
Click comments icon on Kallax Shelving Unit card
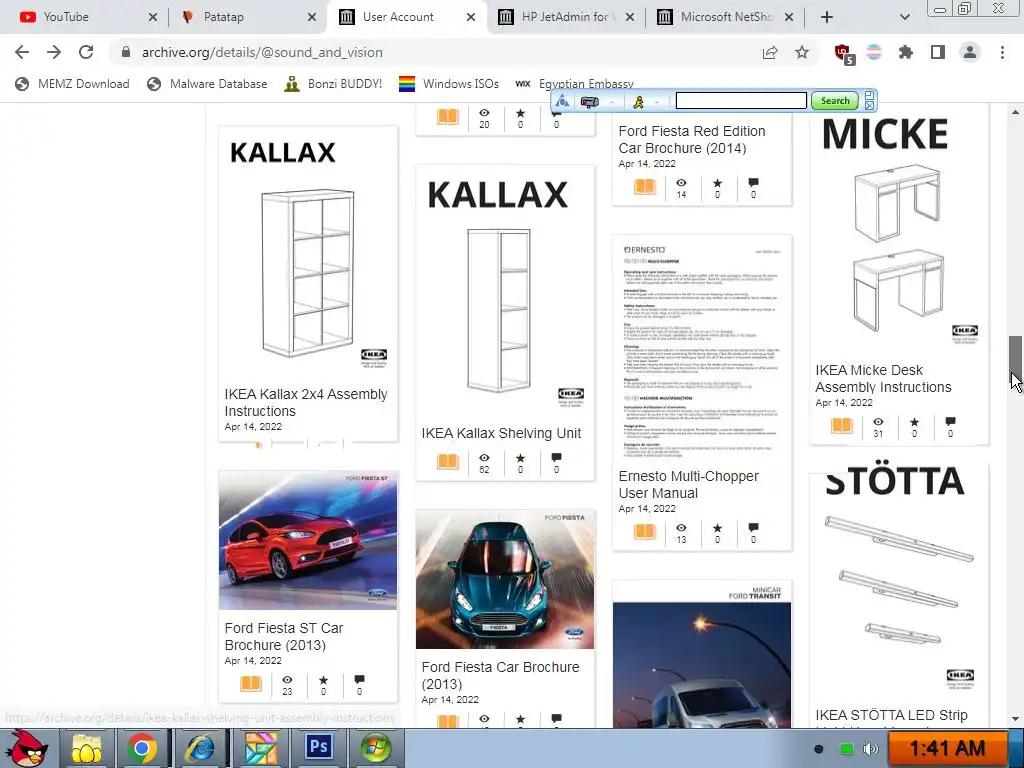tap(556, 458)
